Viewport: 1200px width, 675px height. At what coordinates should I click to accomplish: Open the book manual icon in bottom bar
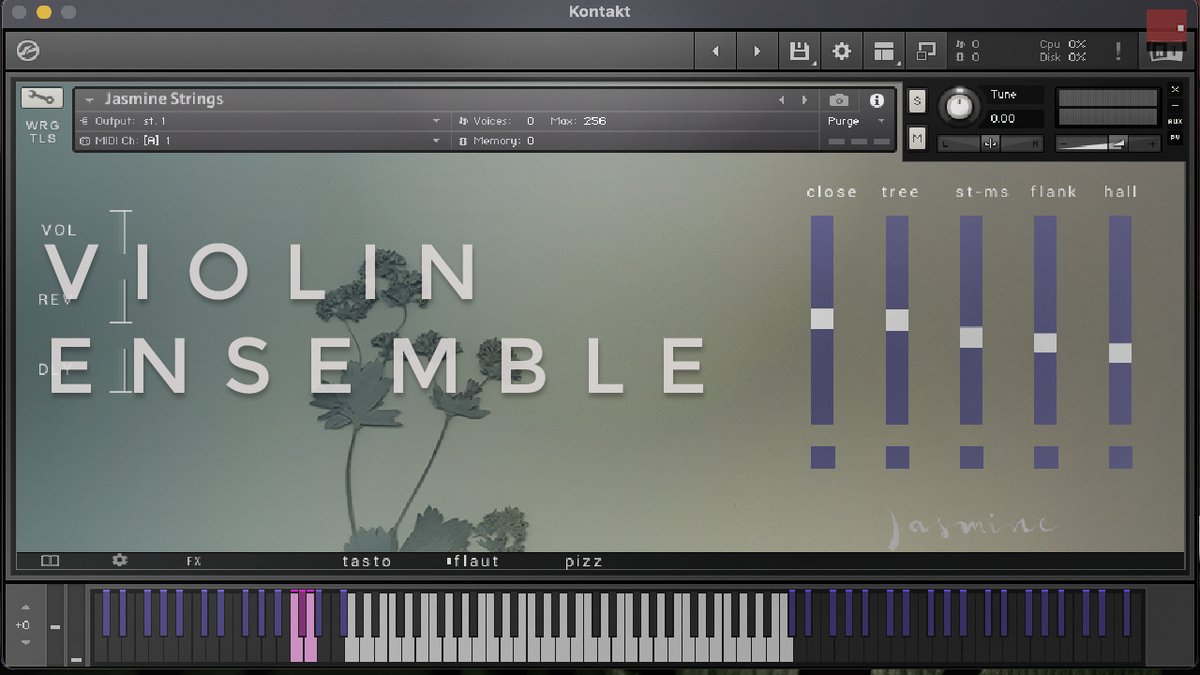50,561
